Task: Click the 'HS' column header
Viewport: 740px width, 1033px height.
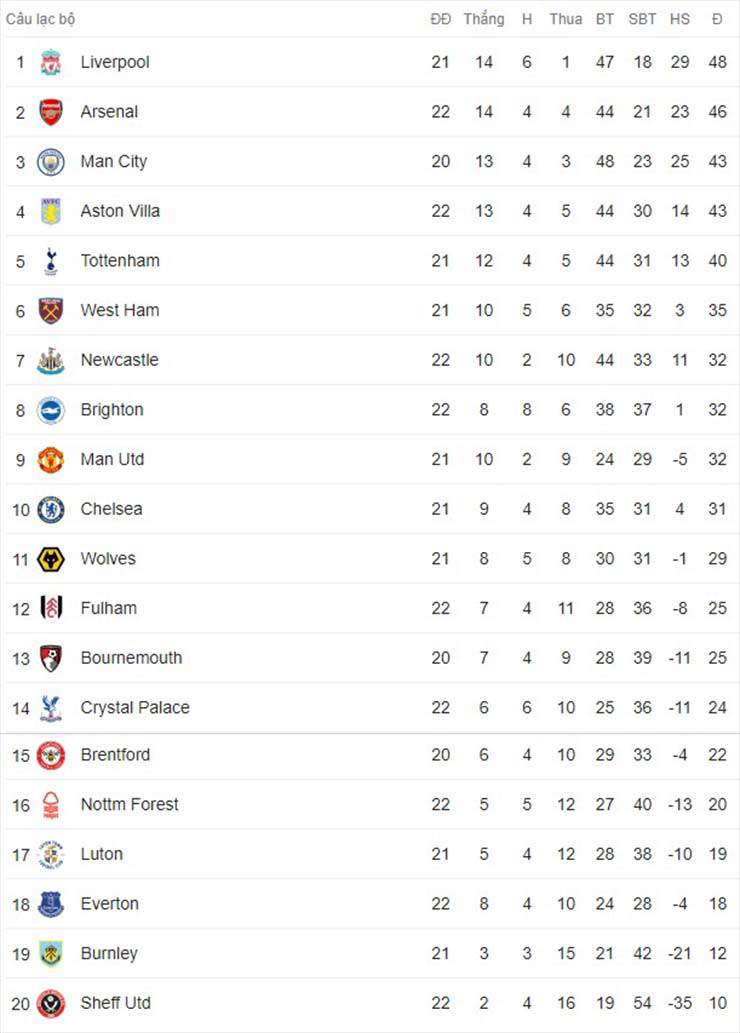Action: pos(680,19)
